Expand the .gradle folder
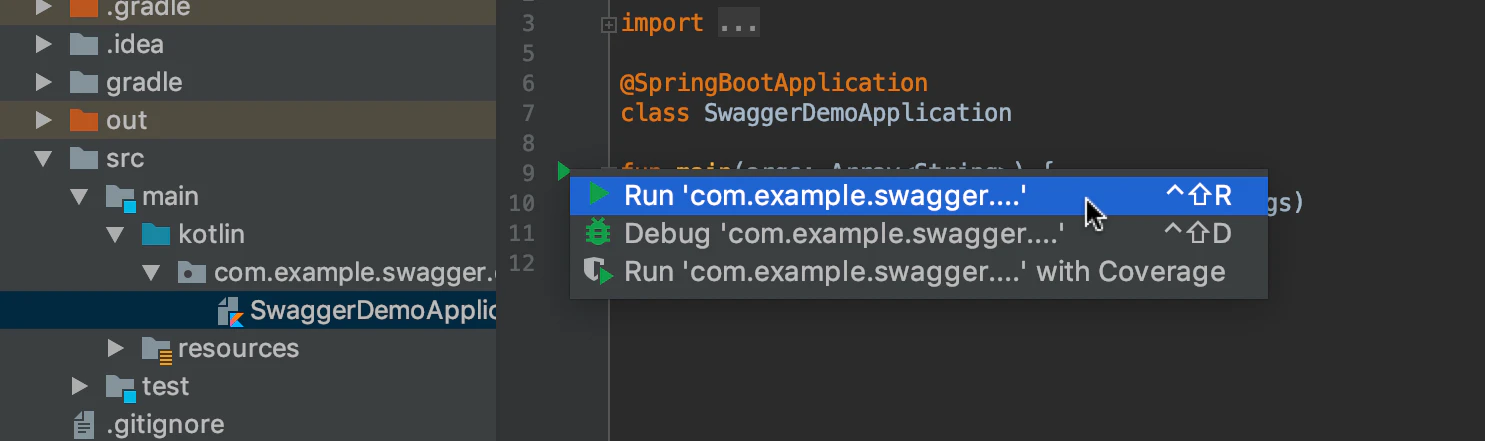This screenshot has height=441, width=1485. [43, 8]
